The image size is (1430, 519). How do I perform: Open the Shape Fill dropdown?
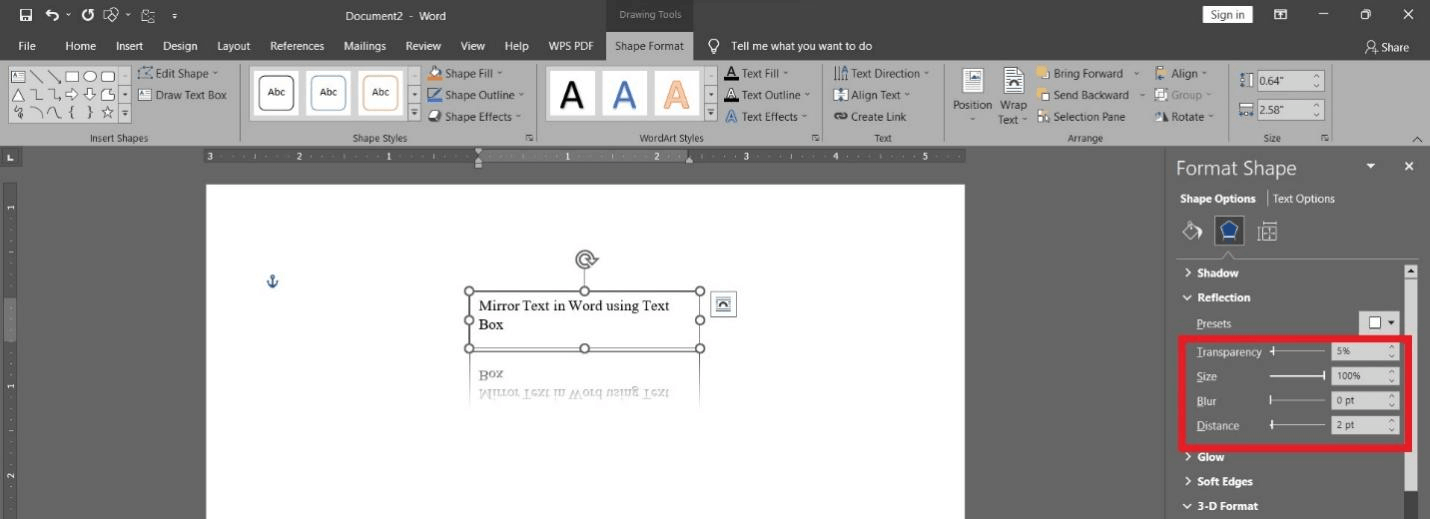[x=466, y=73]
